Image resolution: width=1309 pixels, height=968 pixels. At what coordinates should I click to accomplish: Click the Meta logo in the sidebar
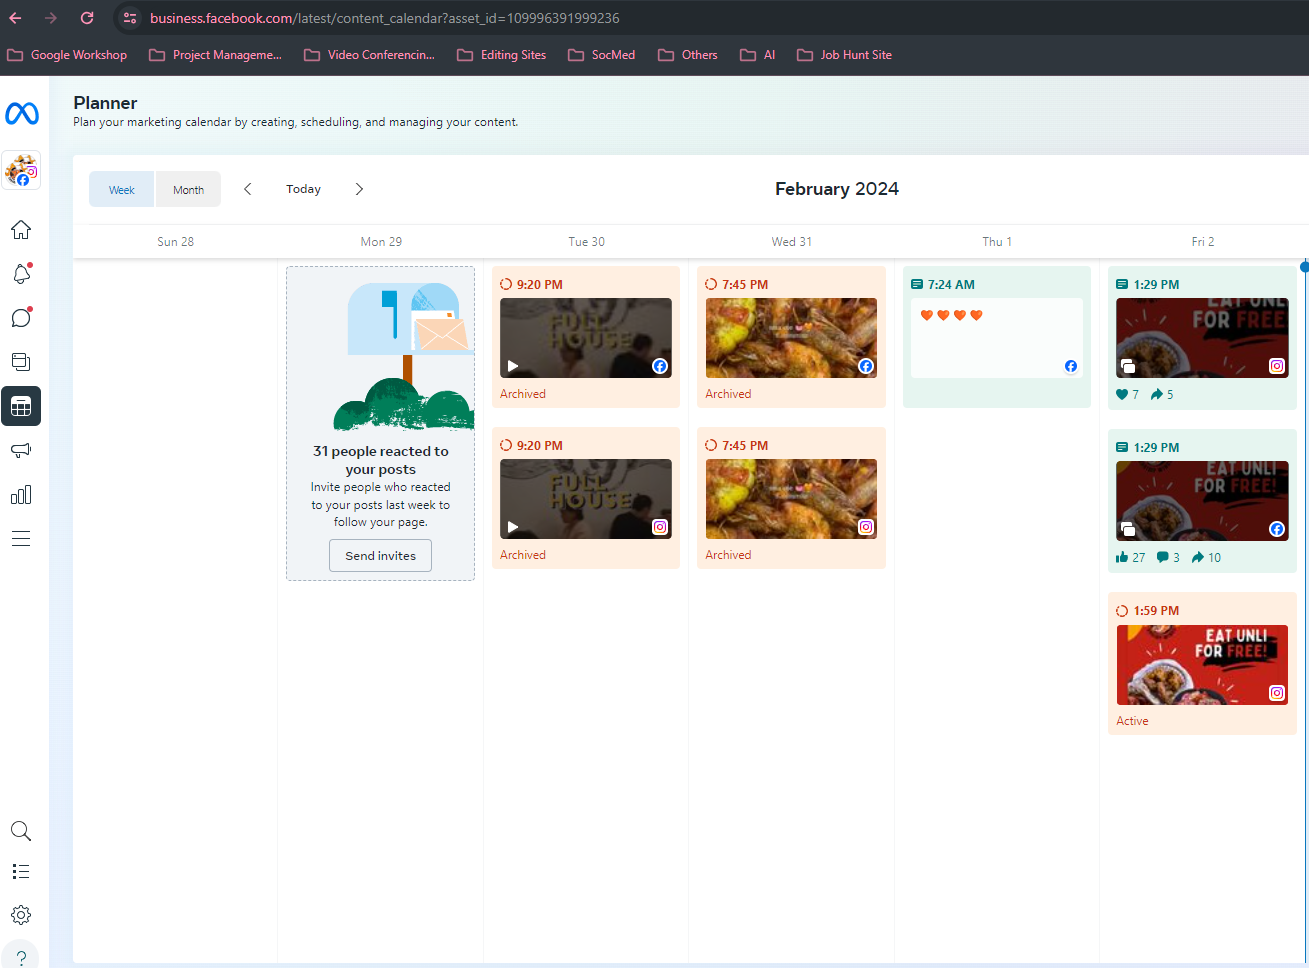pyautogui.click(x=22, y=114)
